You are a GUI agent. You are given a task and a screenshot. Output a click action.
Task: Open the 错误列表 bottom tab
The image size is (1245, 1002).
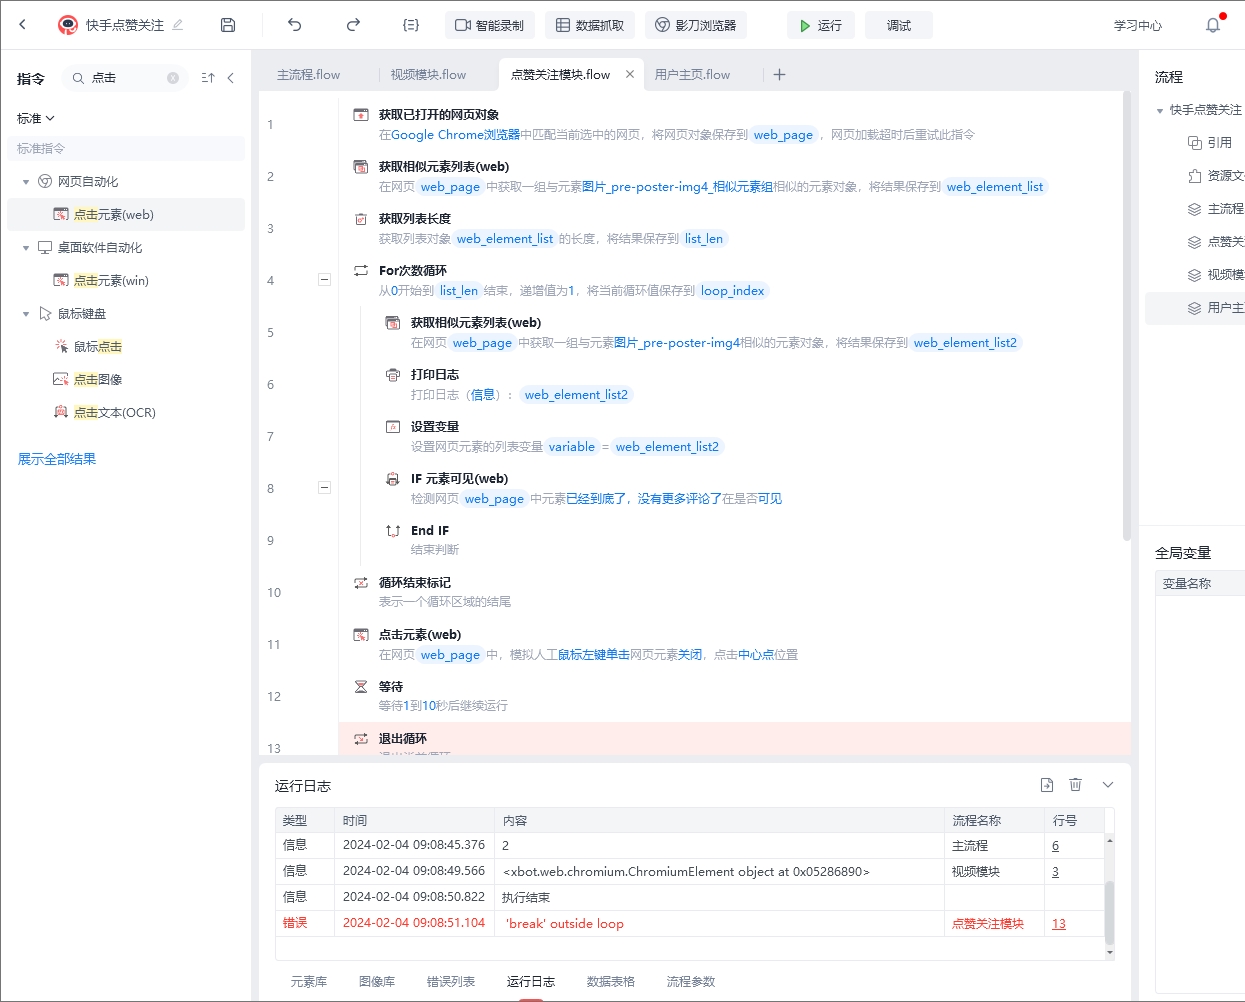tap(451, 981)
